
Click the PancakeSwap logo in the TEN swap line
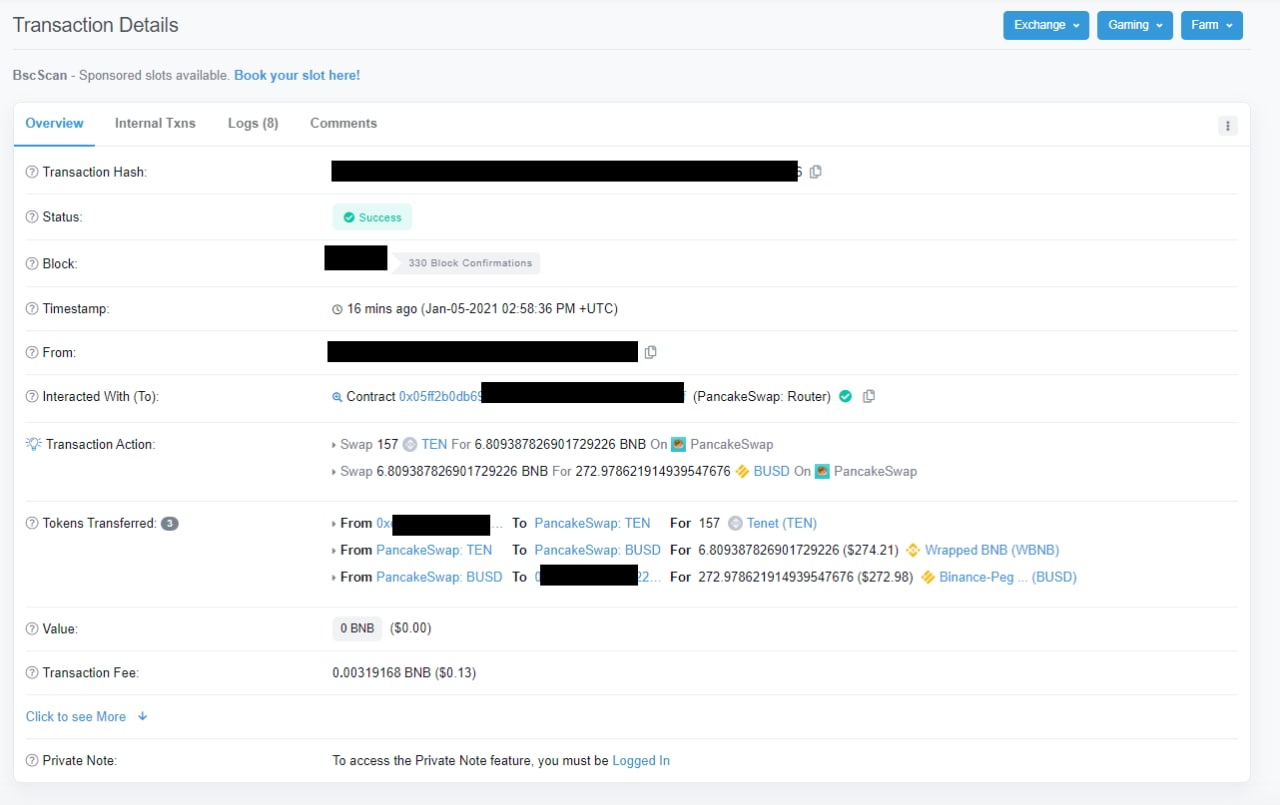tap(678, 444)
